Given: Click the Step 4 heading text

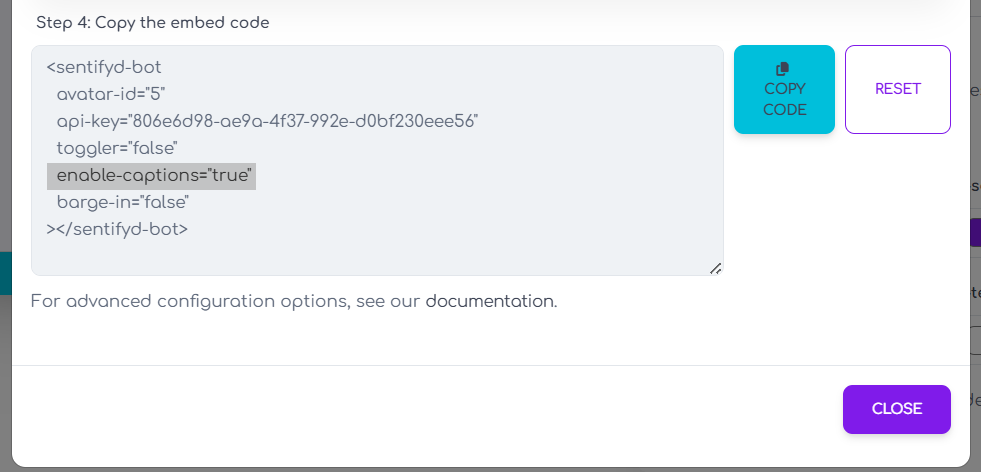Looking at the screenshot, I should click(153, 22).
